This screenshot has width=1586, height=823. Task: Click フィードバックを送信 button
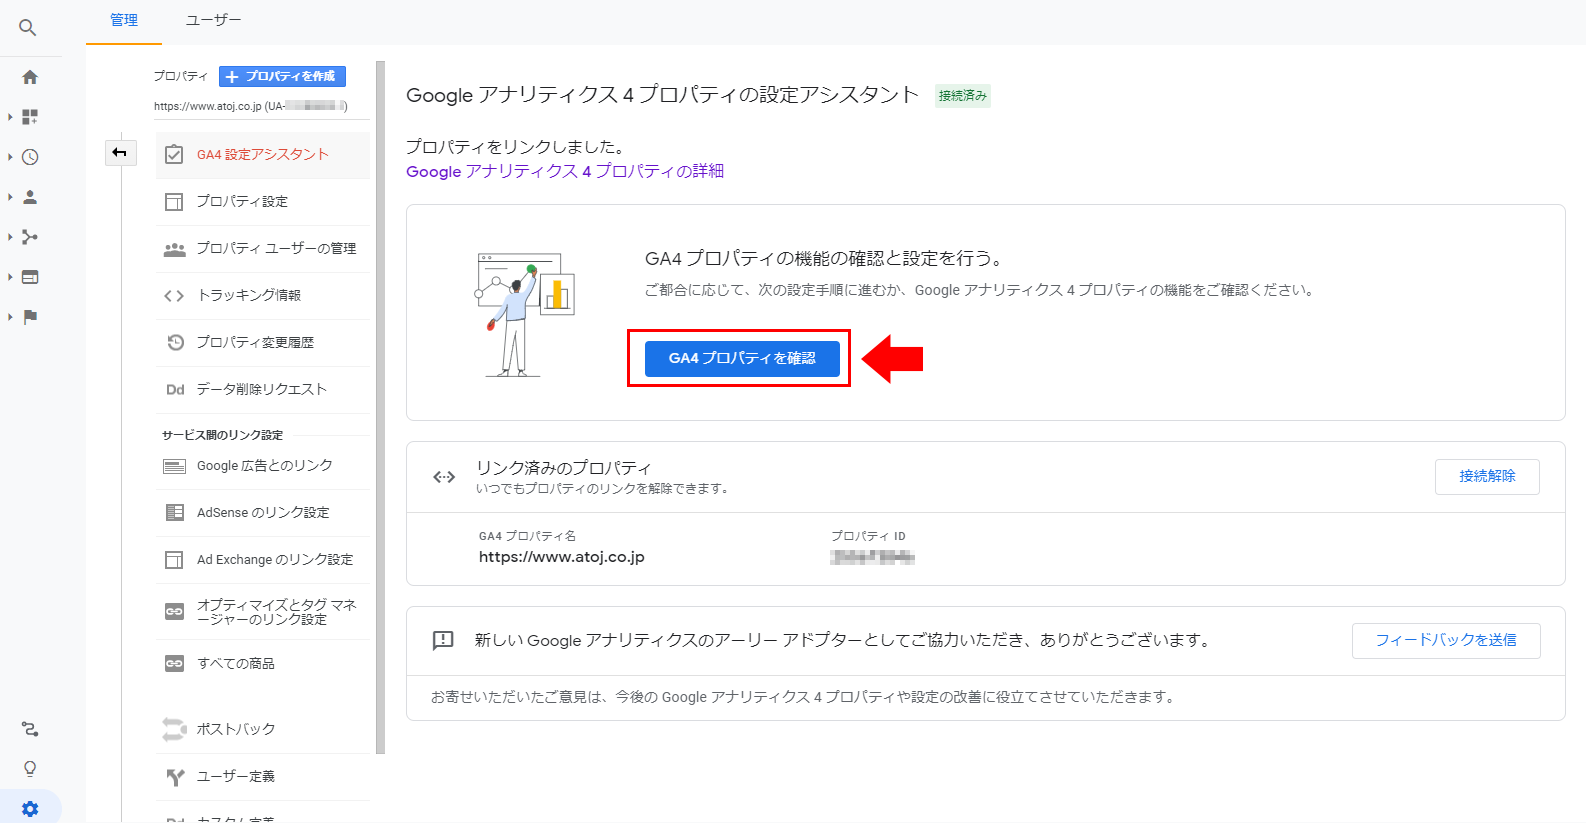(x=1446, y=640)
